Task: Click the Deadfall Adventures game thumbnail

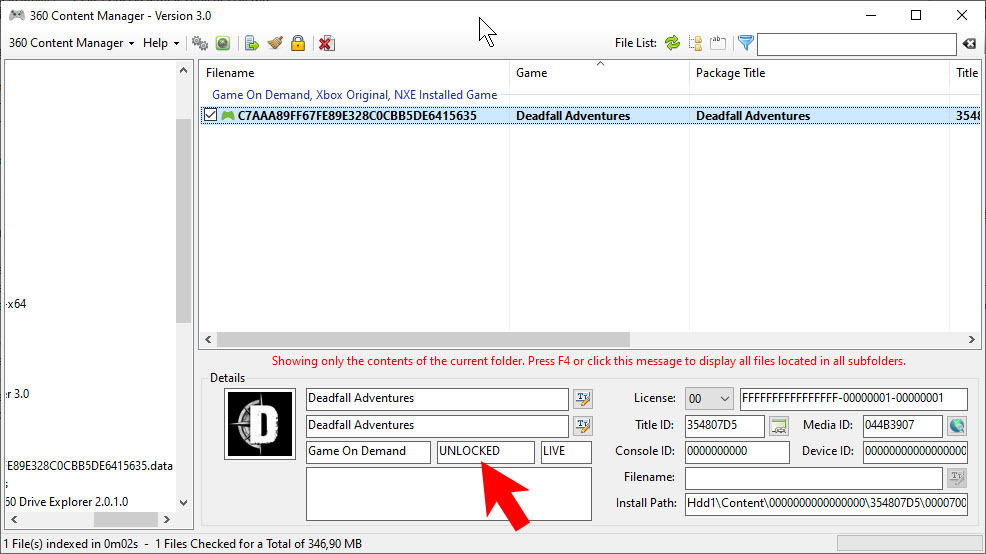Action: pyautogui.click(x=260, y=424)
